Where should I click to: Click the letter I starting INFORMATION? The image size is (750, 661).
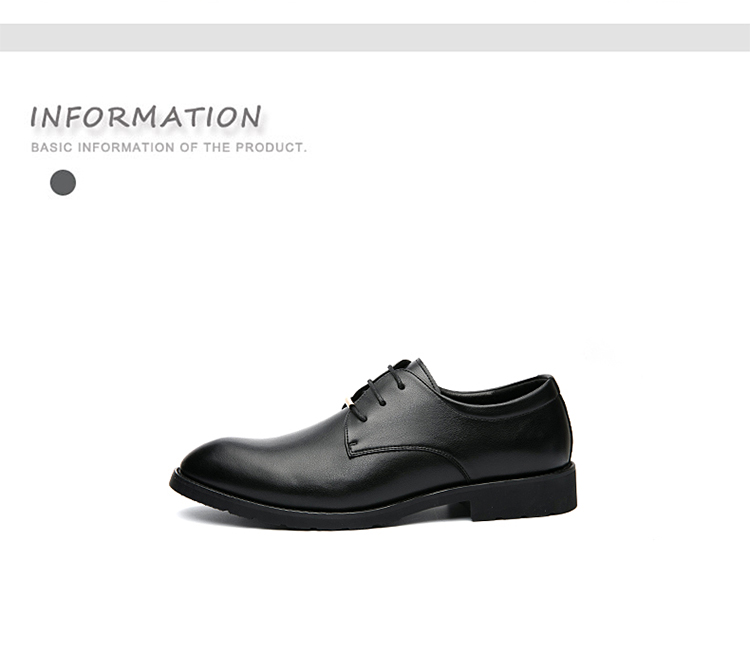click(34, 117)
